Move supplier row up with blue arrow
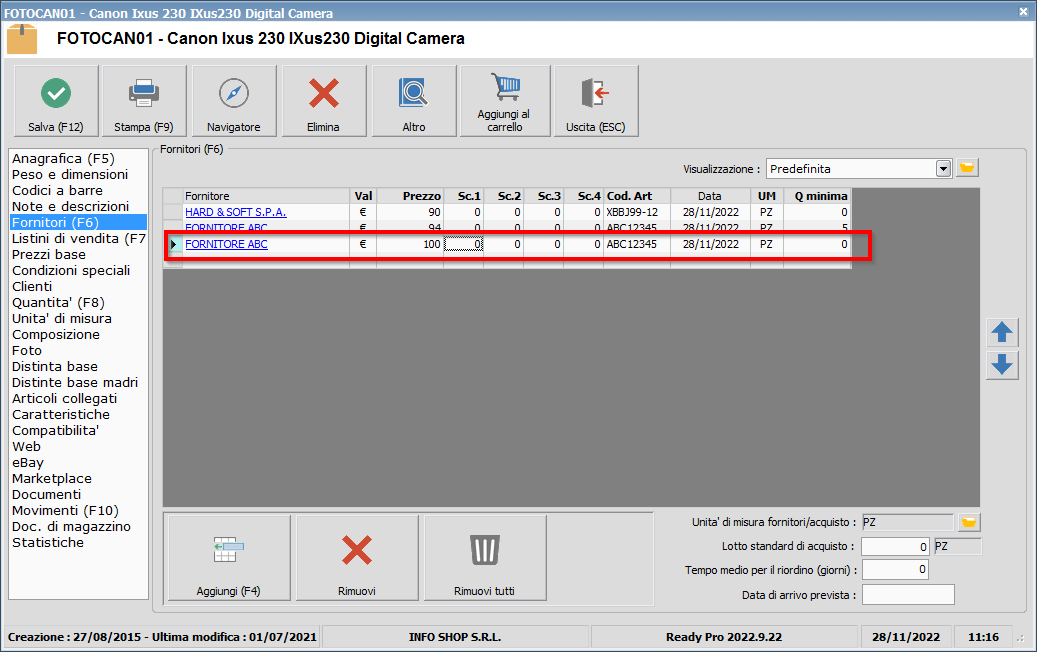The height and width of the screenshot is (652, 1037). pos(1002,332)
